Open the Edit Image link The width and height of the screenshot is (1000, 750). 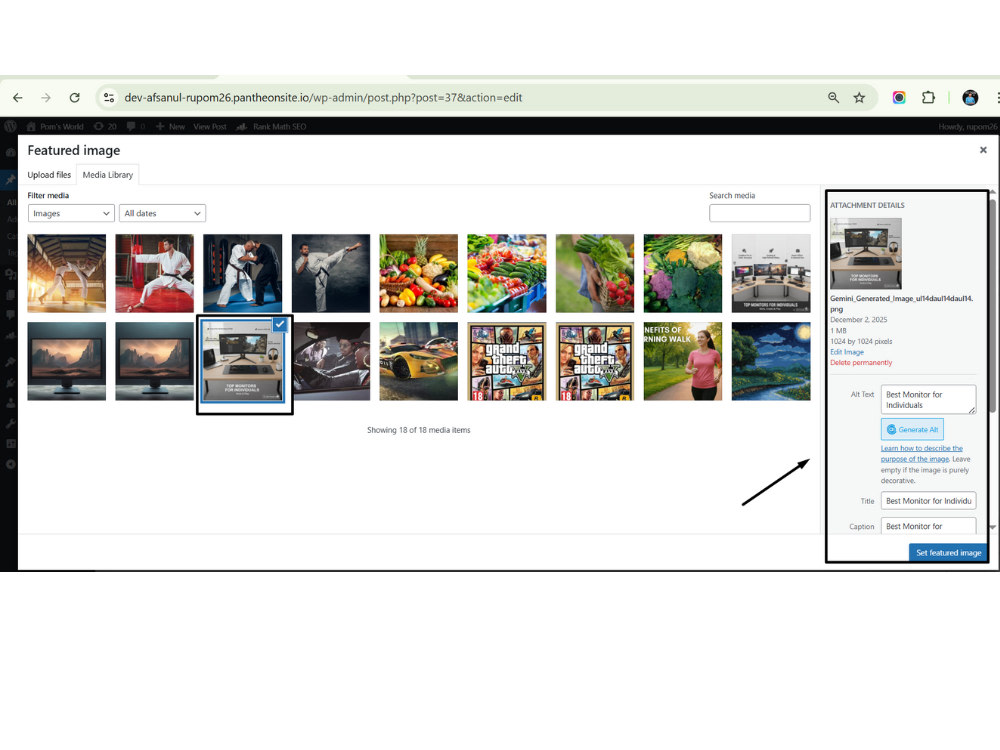tap(847, 352)
